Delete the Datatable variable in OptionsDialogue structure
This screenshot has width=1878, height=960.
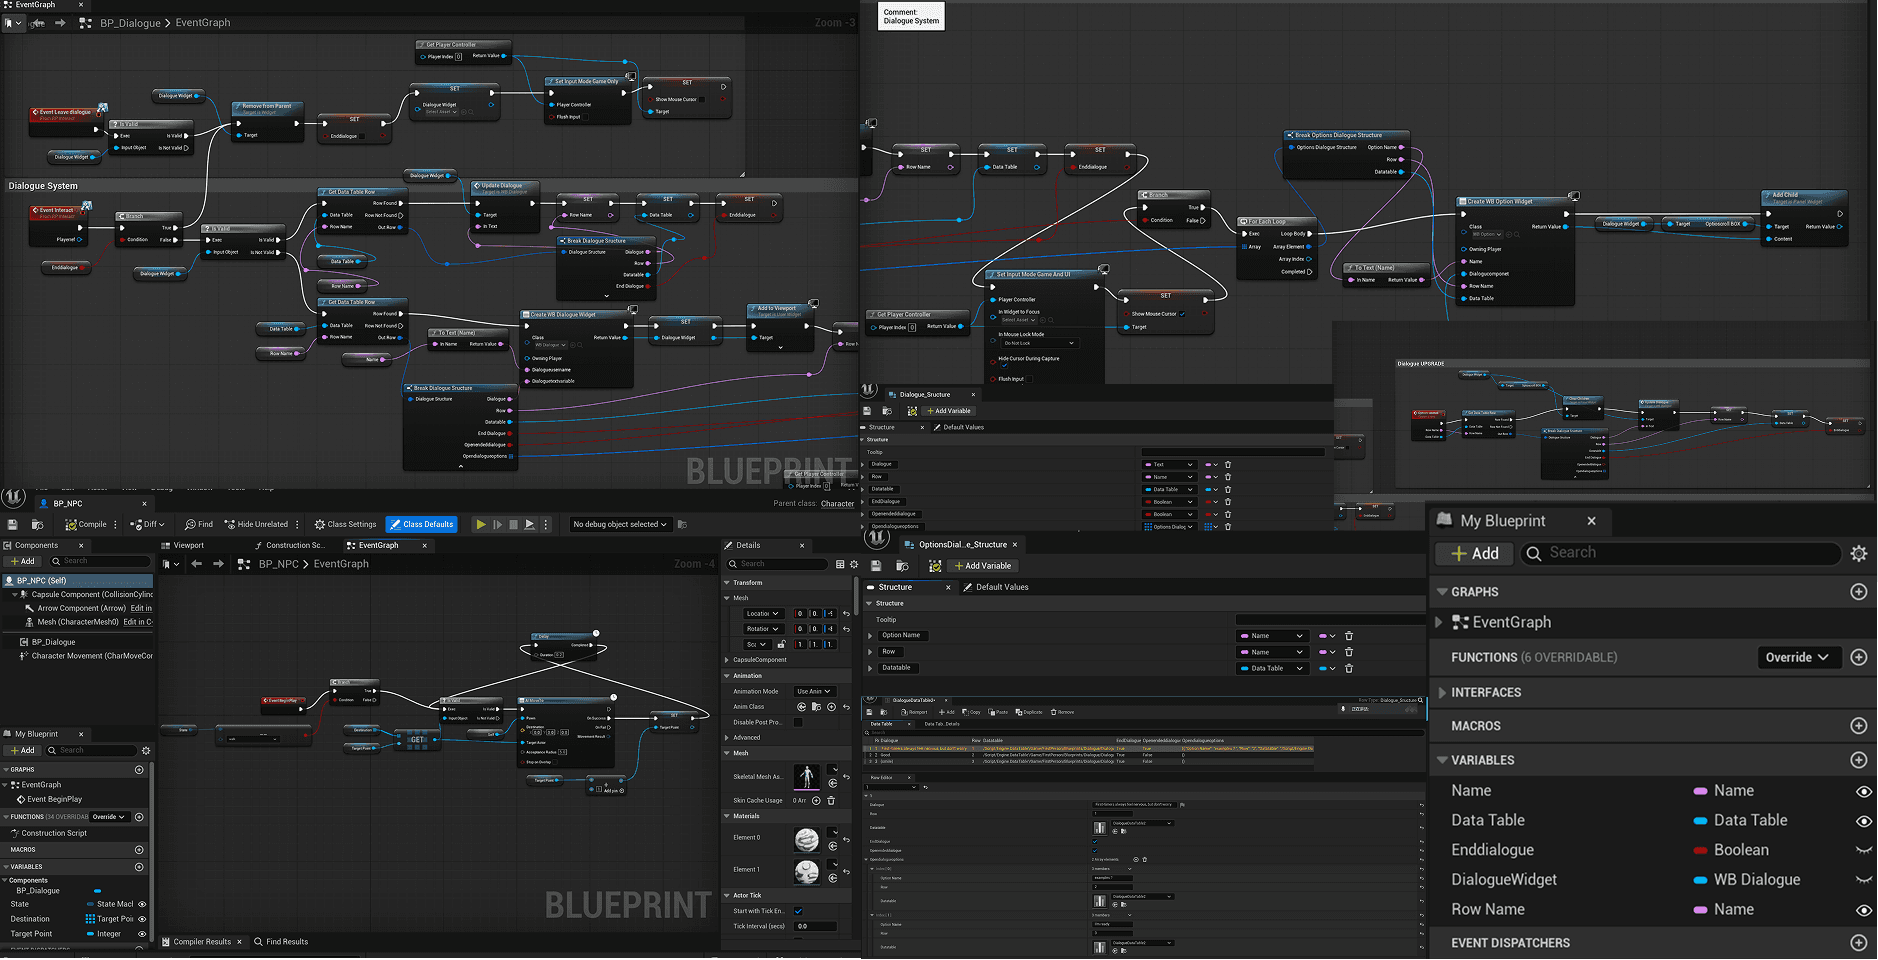1349,668
